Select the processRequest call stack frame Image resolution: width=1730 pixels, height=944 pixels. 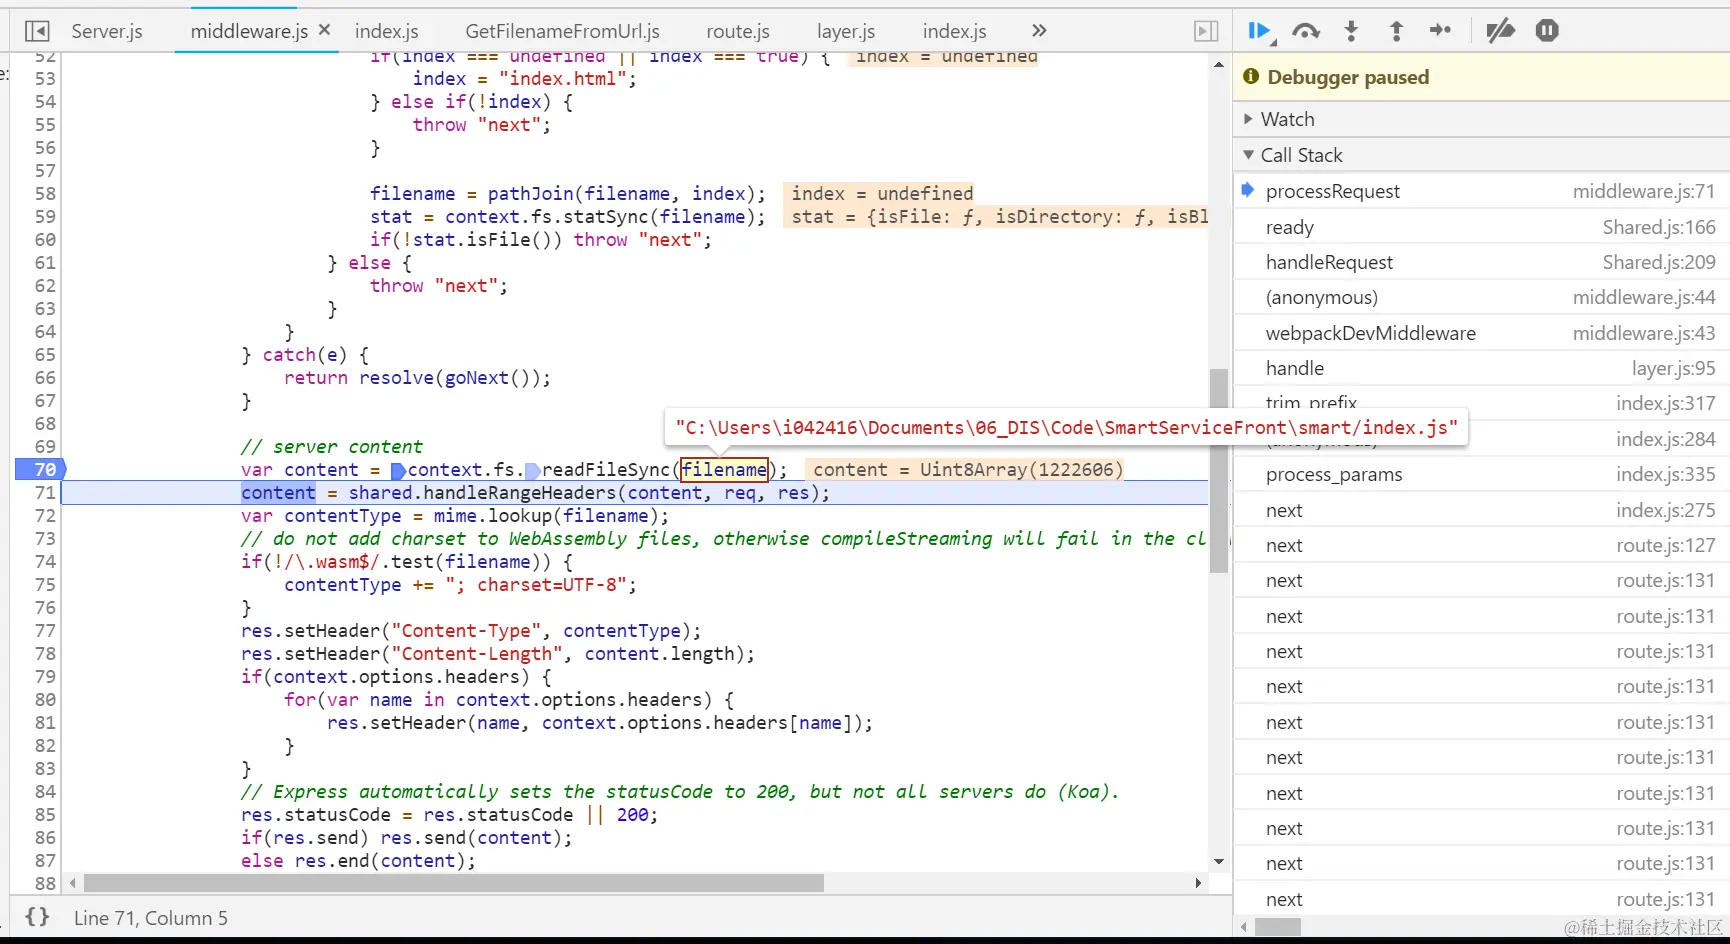click(1481, 191)
